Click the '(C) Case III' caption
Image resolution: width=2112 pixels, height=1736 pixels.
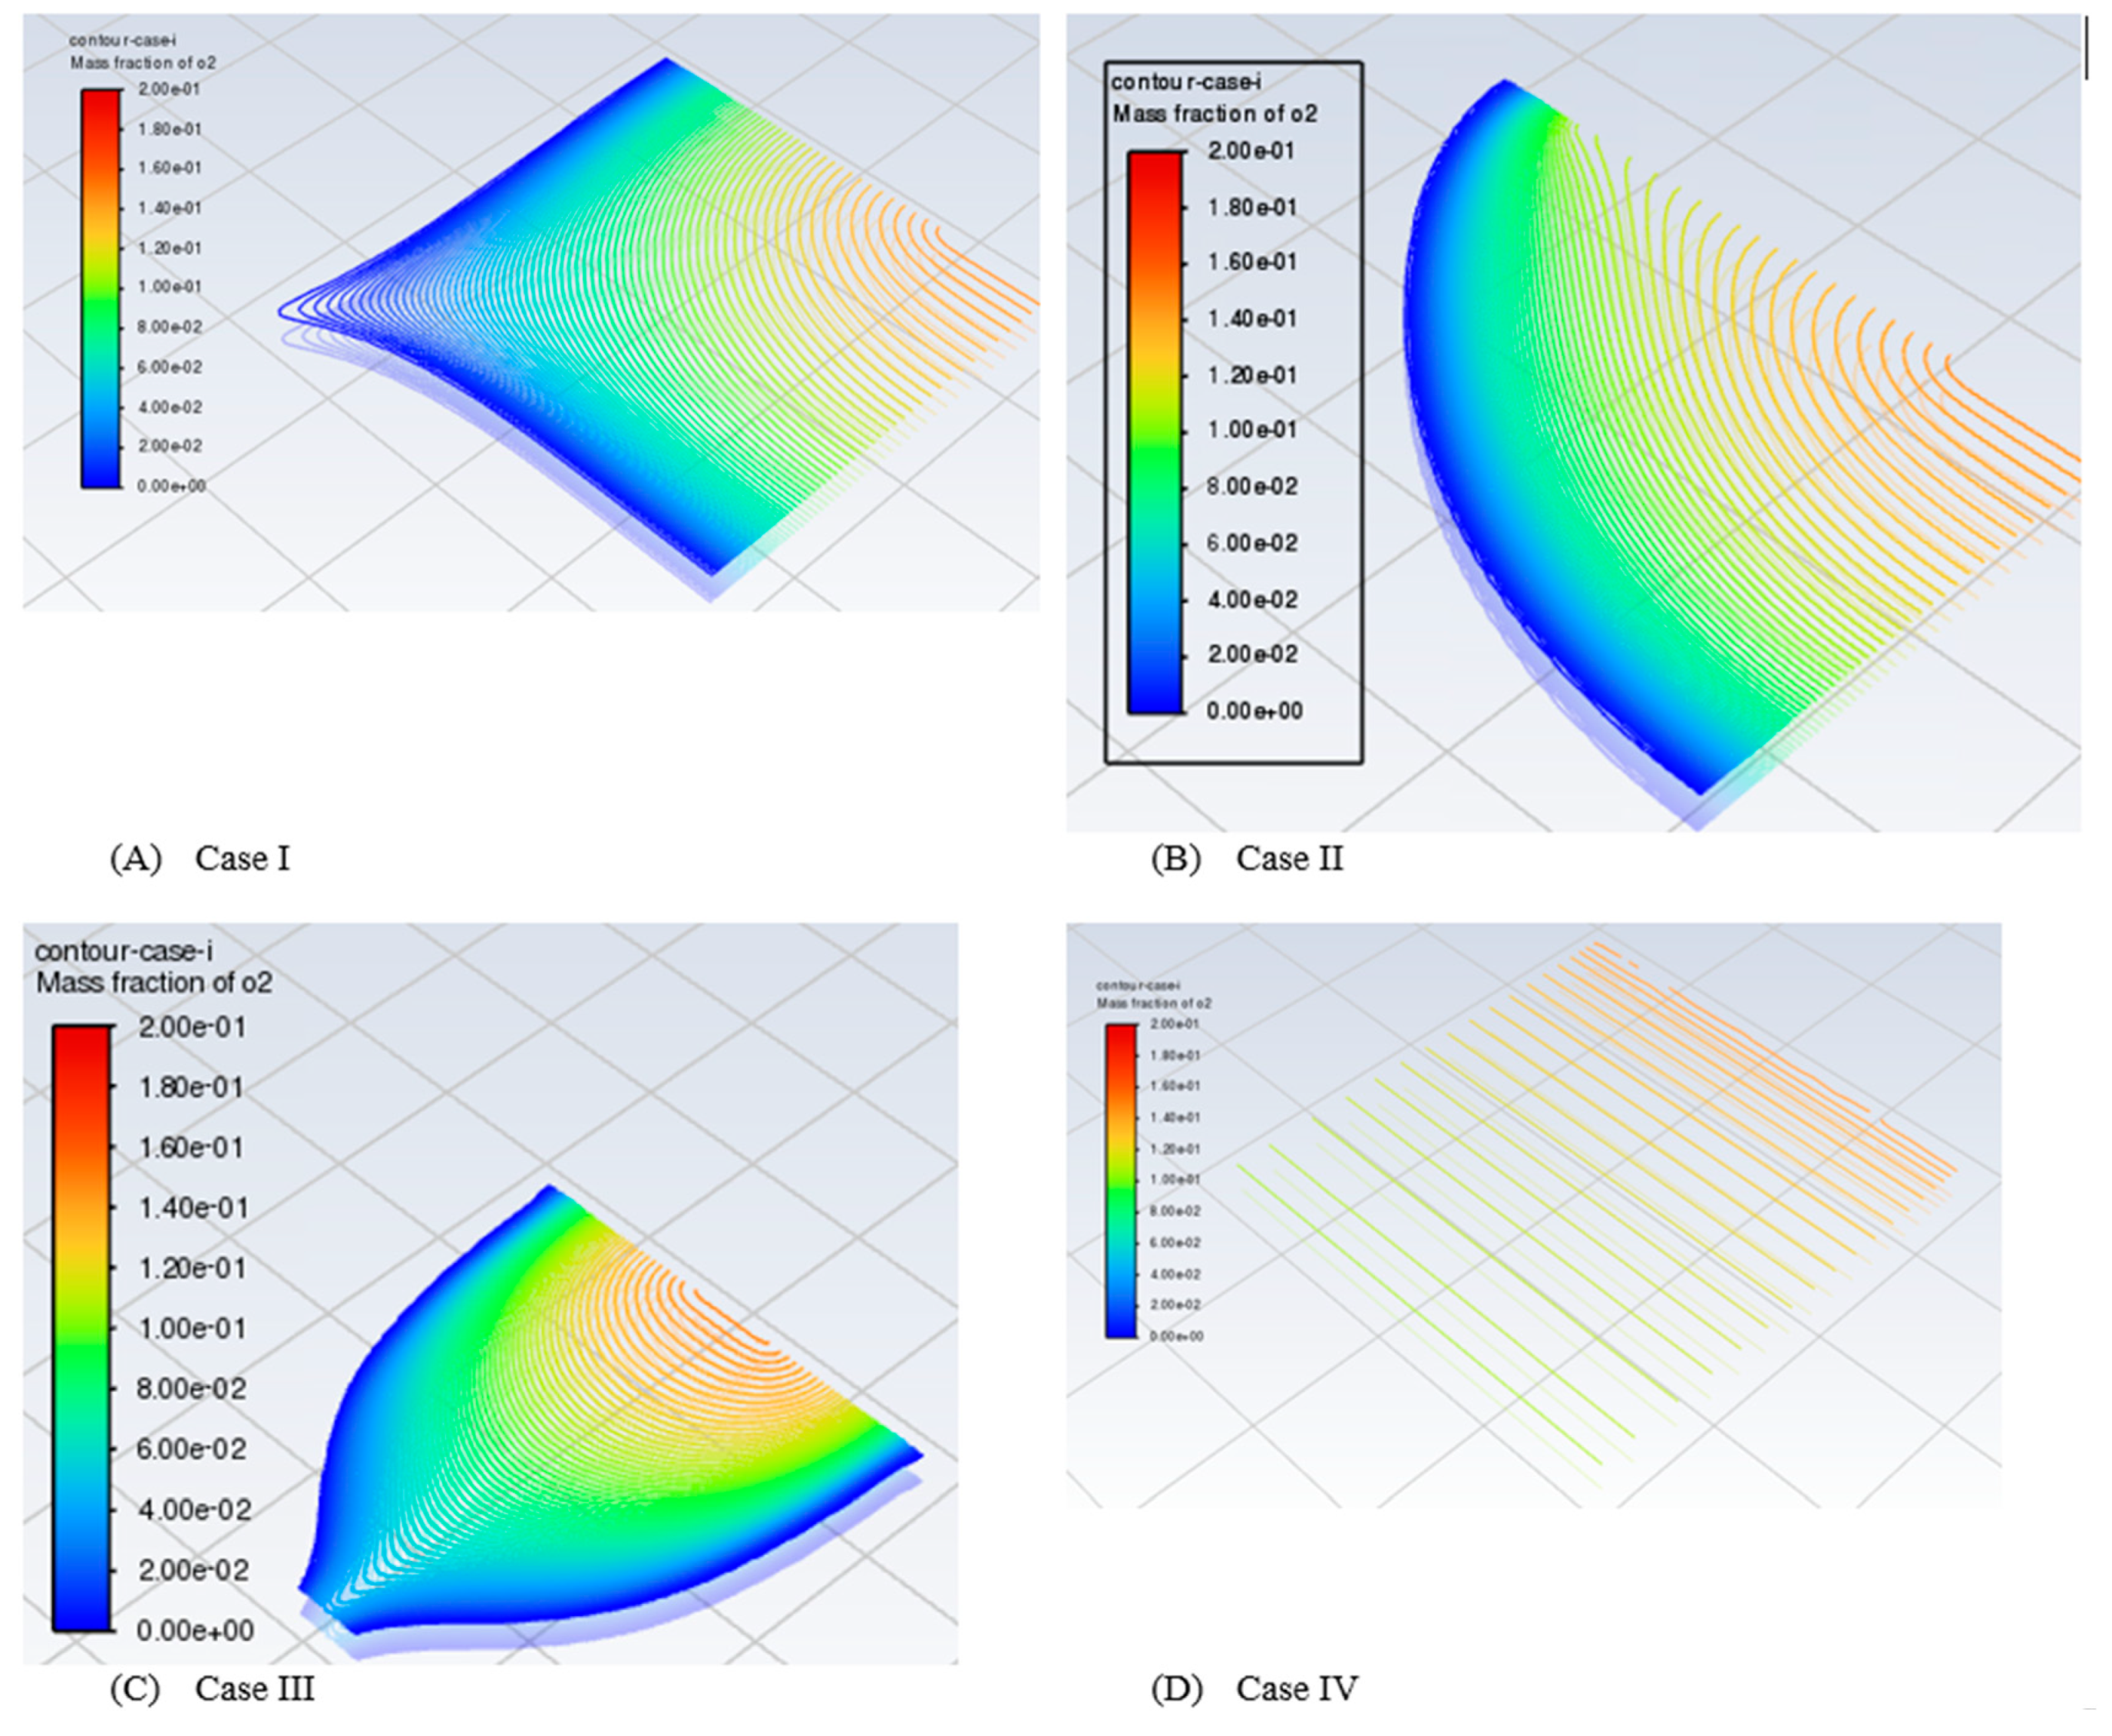click(212, 1688)
